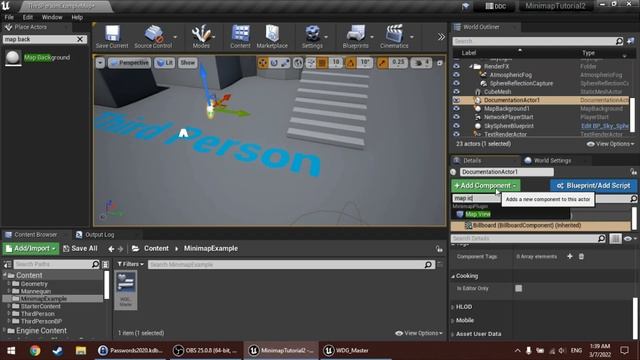Open the File menu
This screenshot has width=640, height=360.
[x=9, y=17]
